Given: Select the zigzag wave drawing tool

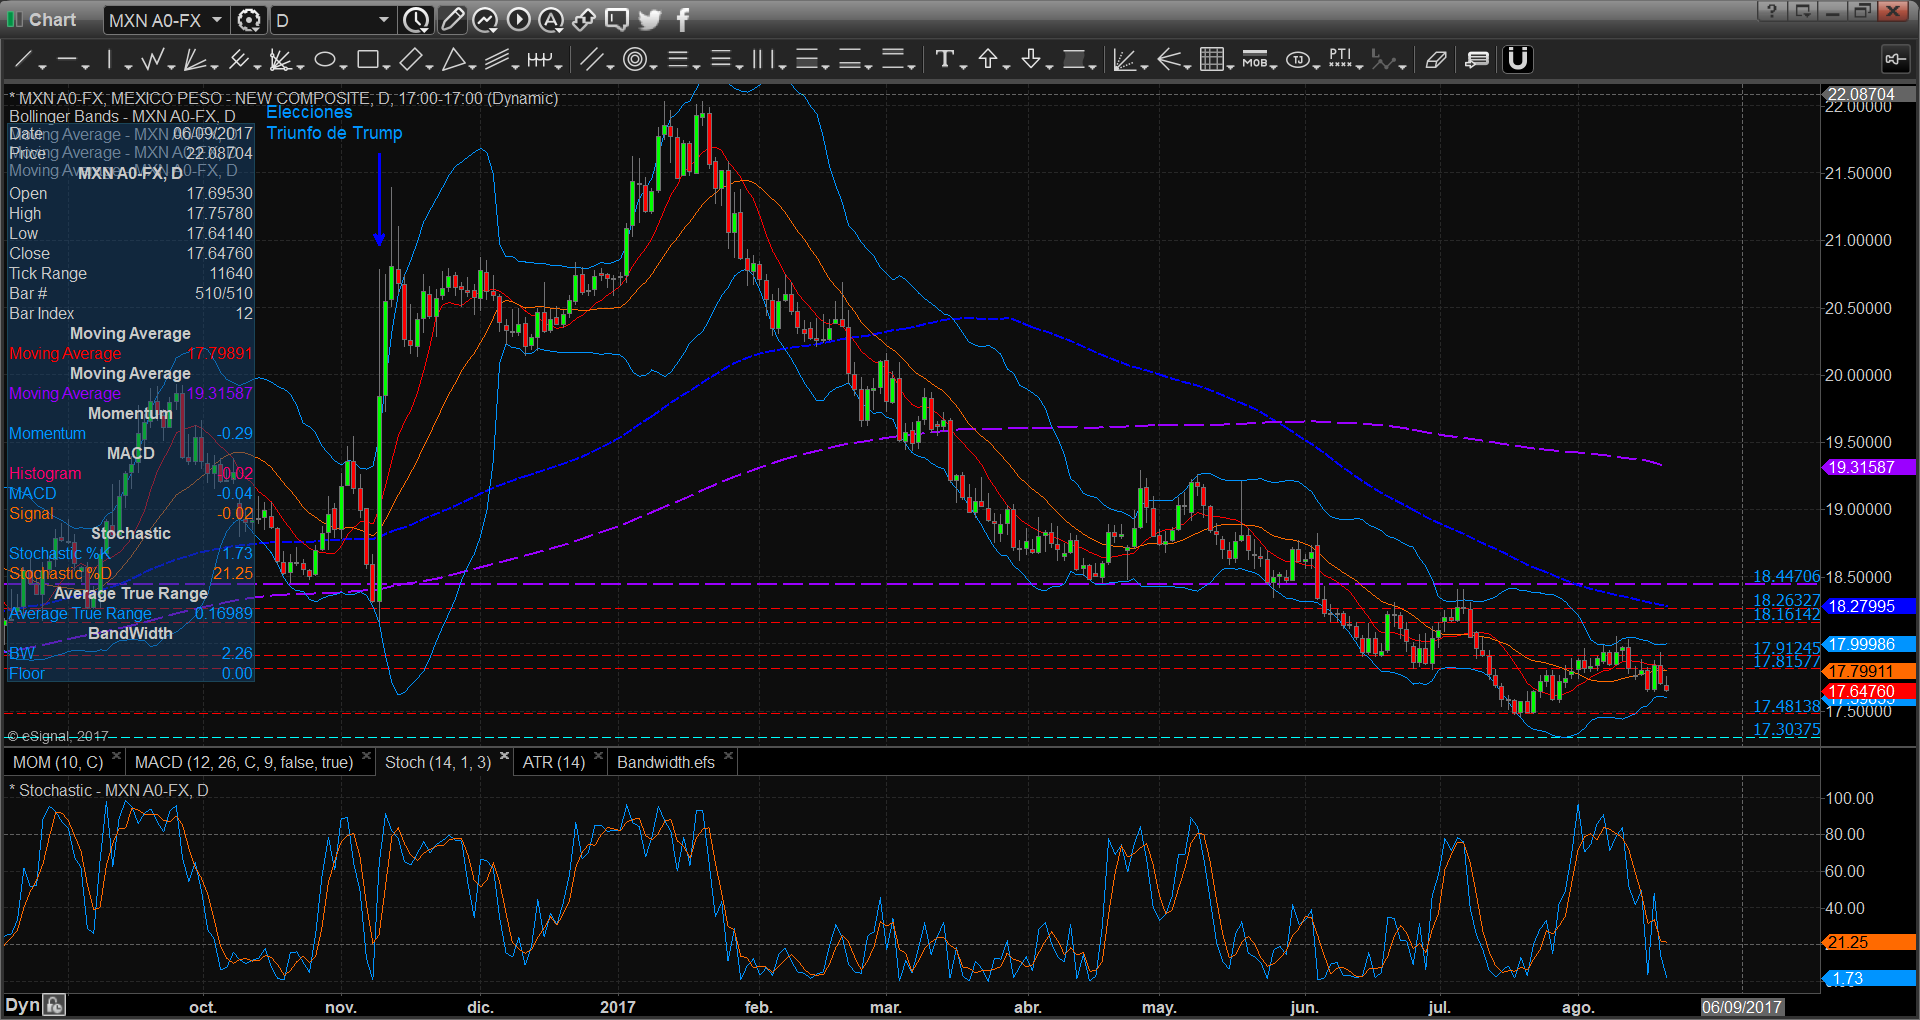Looking at the screenshot, I should 153,60.
